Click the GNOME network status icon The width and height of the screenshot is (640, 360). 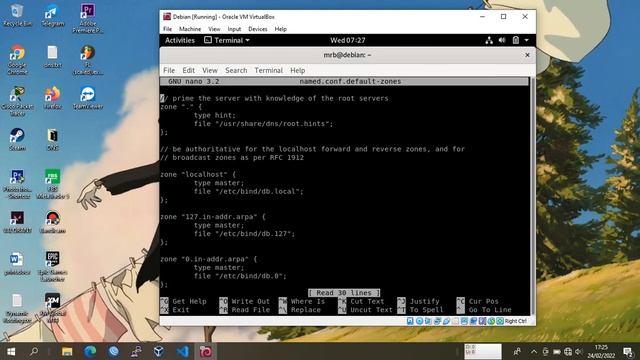click(x=489, y=40)
